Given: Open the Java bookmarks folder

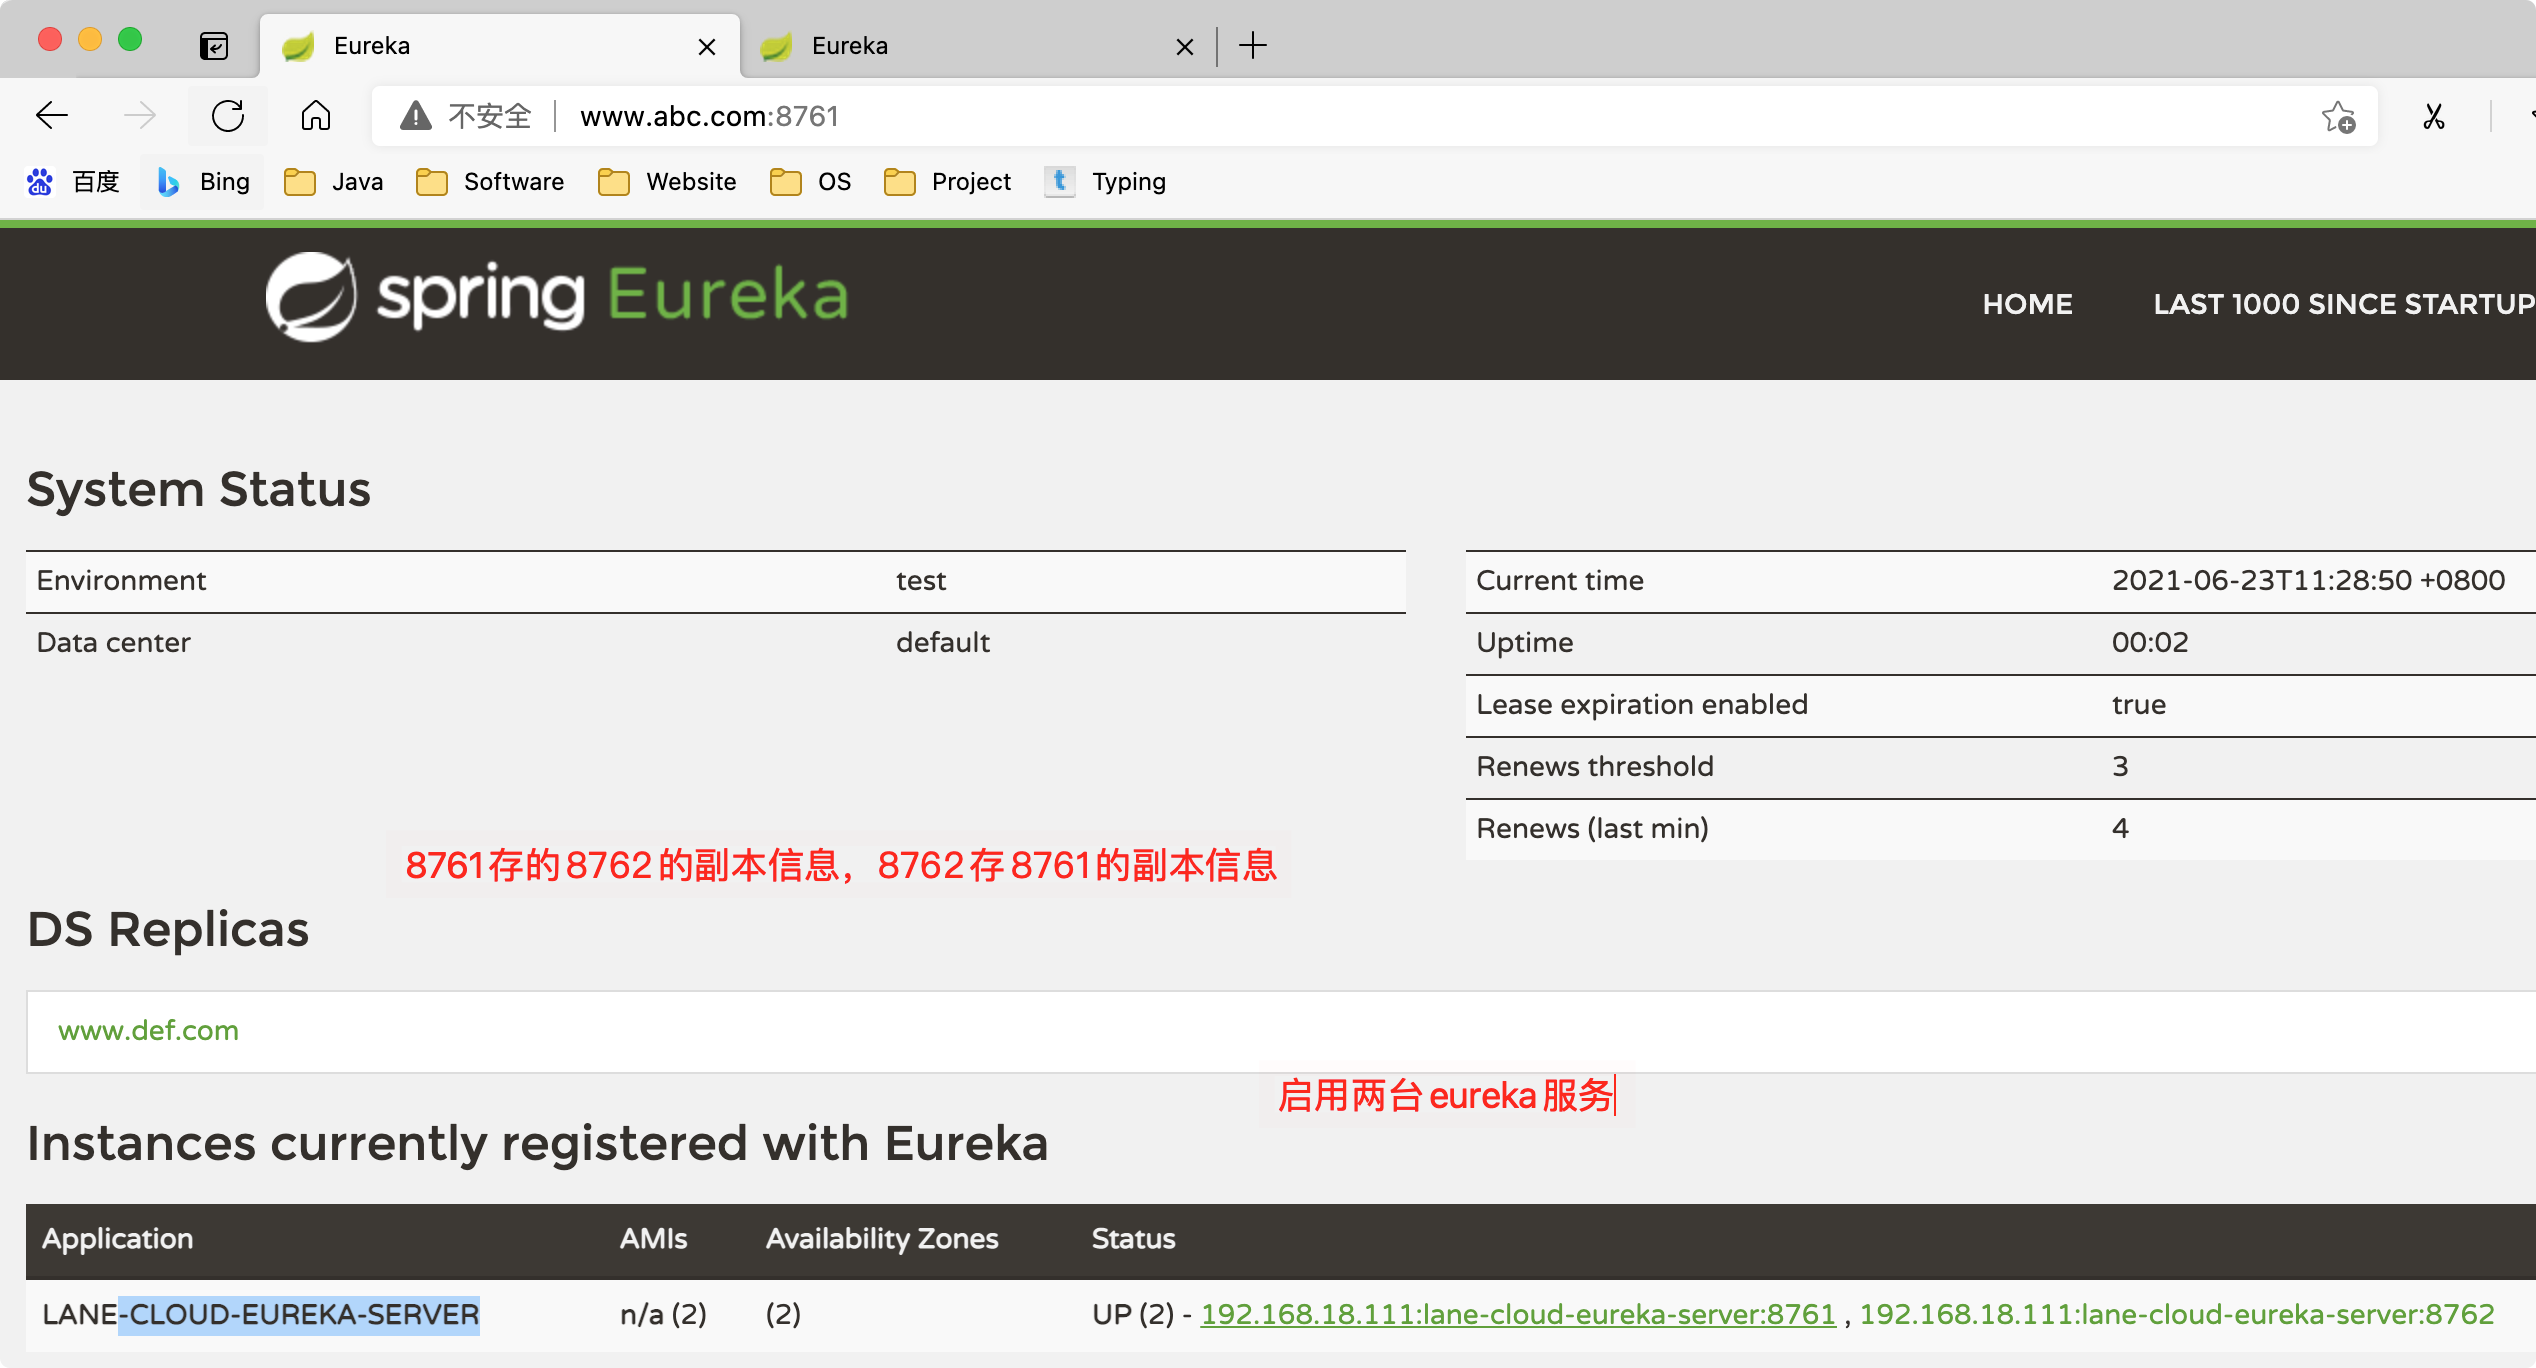Looking at the screenshot, I should click(335, 181).
